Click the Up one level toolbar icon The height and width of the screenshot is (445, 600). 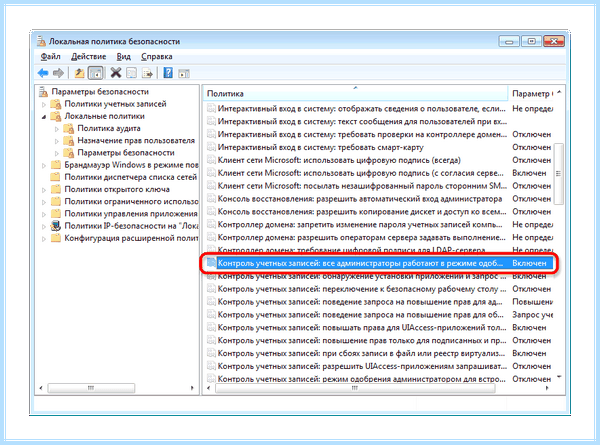[79, 72]
